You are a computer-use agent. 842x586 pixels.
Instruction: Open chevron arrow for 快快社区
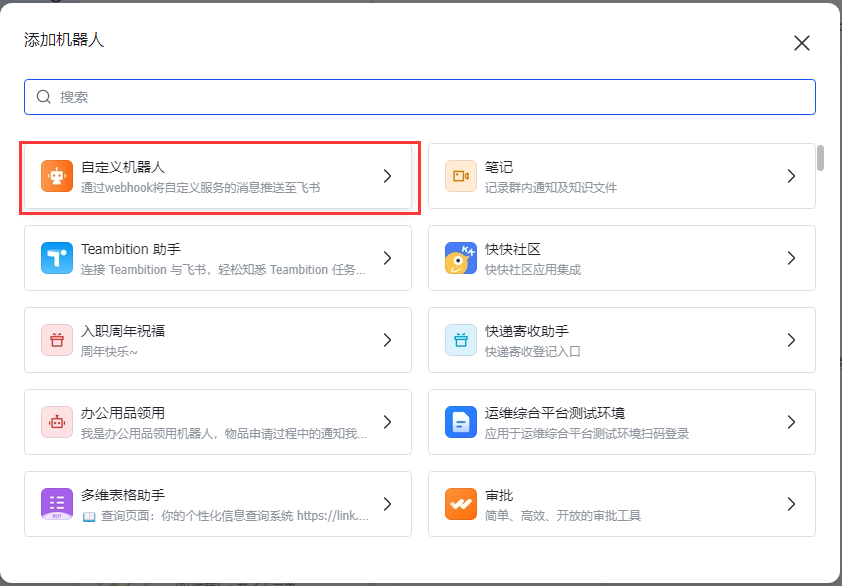[x=791, y=258]
